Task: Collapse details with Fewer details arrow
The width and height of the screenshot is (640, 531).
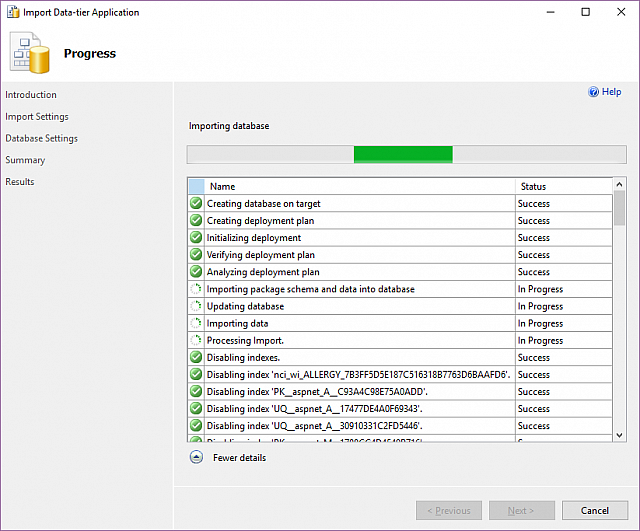Action: (x=196, y=458)
